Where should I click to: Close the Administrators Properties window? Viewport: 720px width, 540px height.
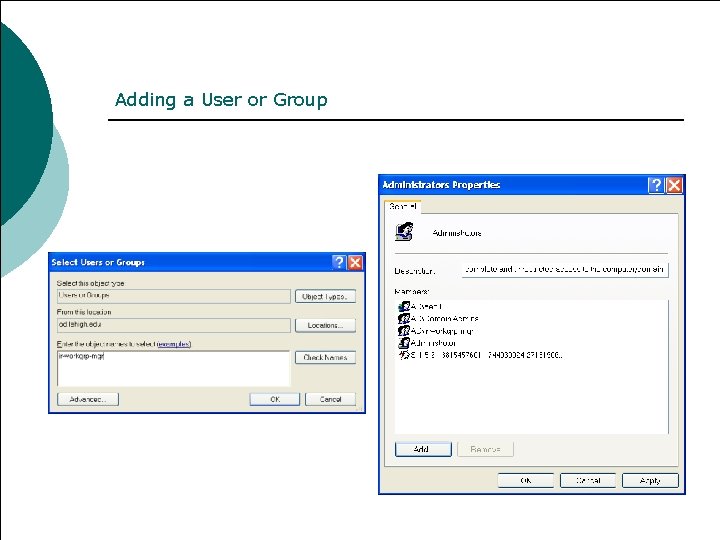pos(674,185)
